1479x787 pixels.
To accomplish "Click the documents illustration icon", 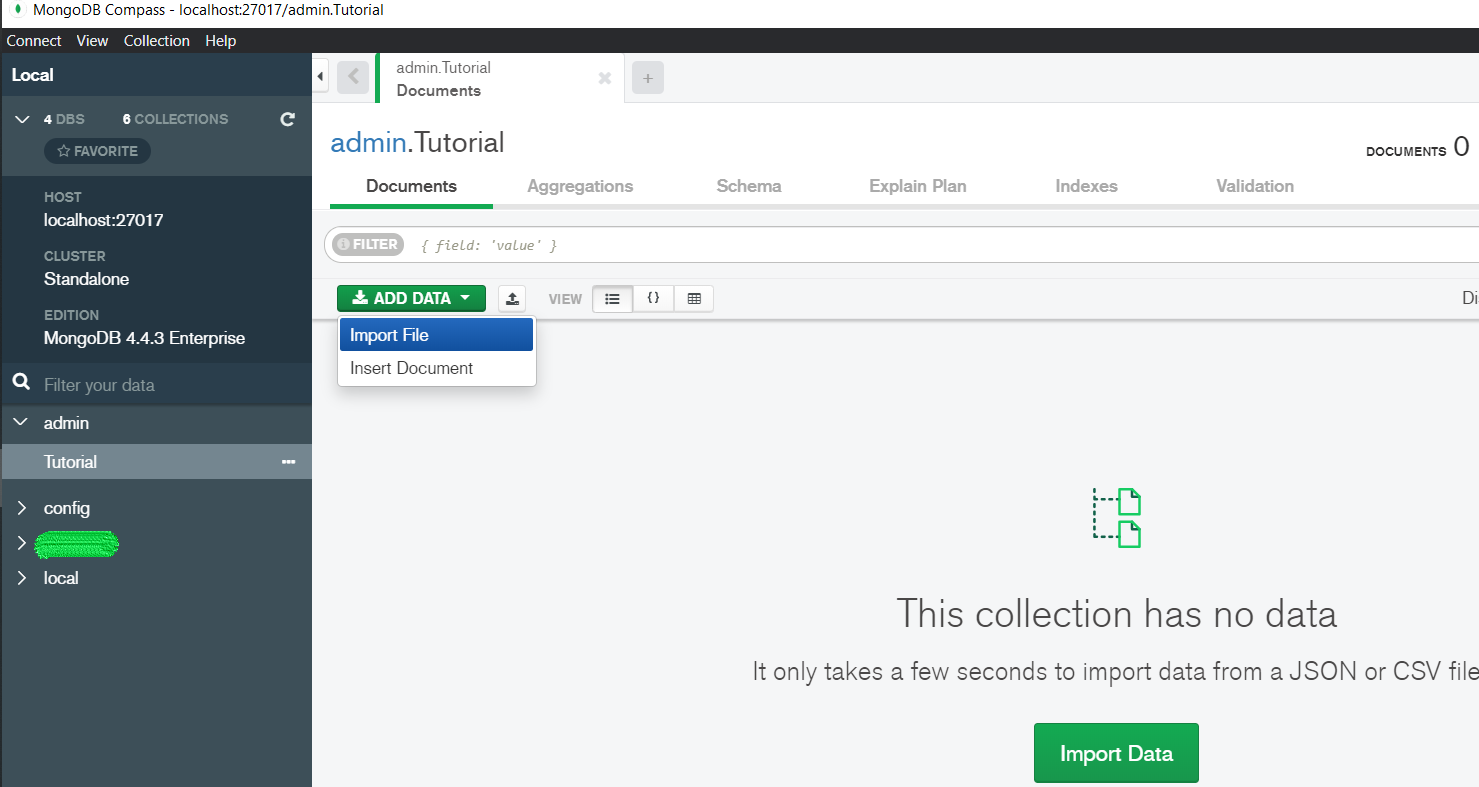I will [1116, 517].
